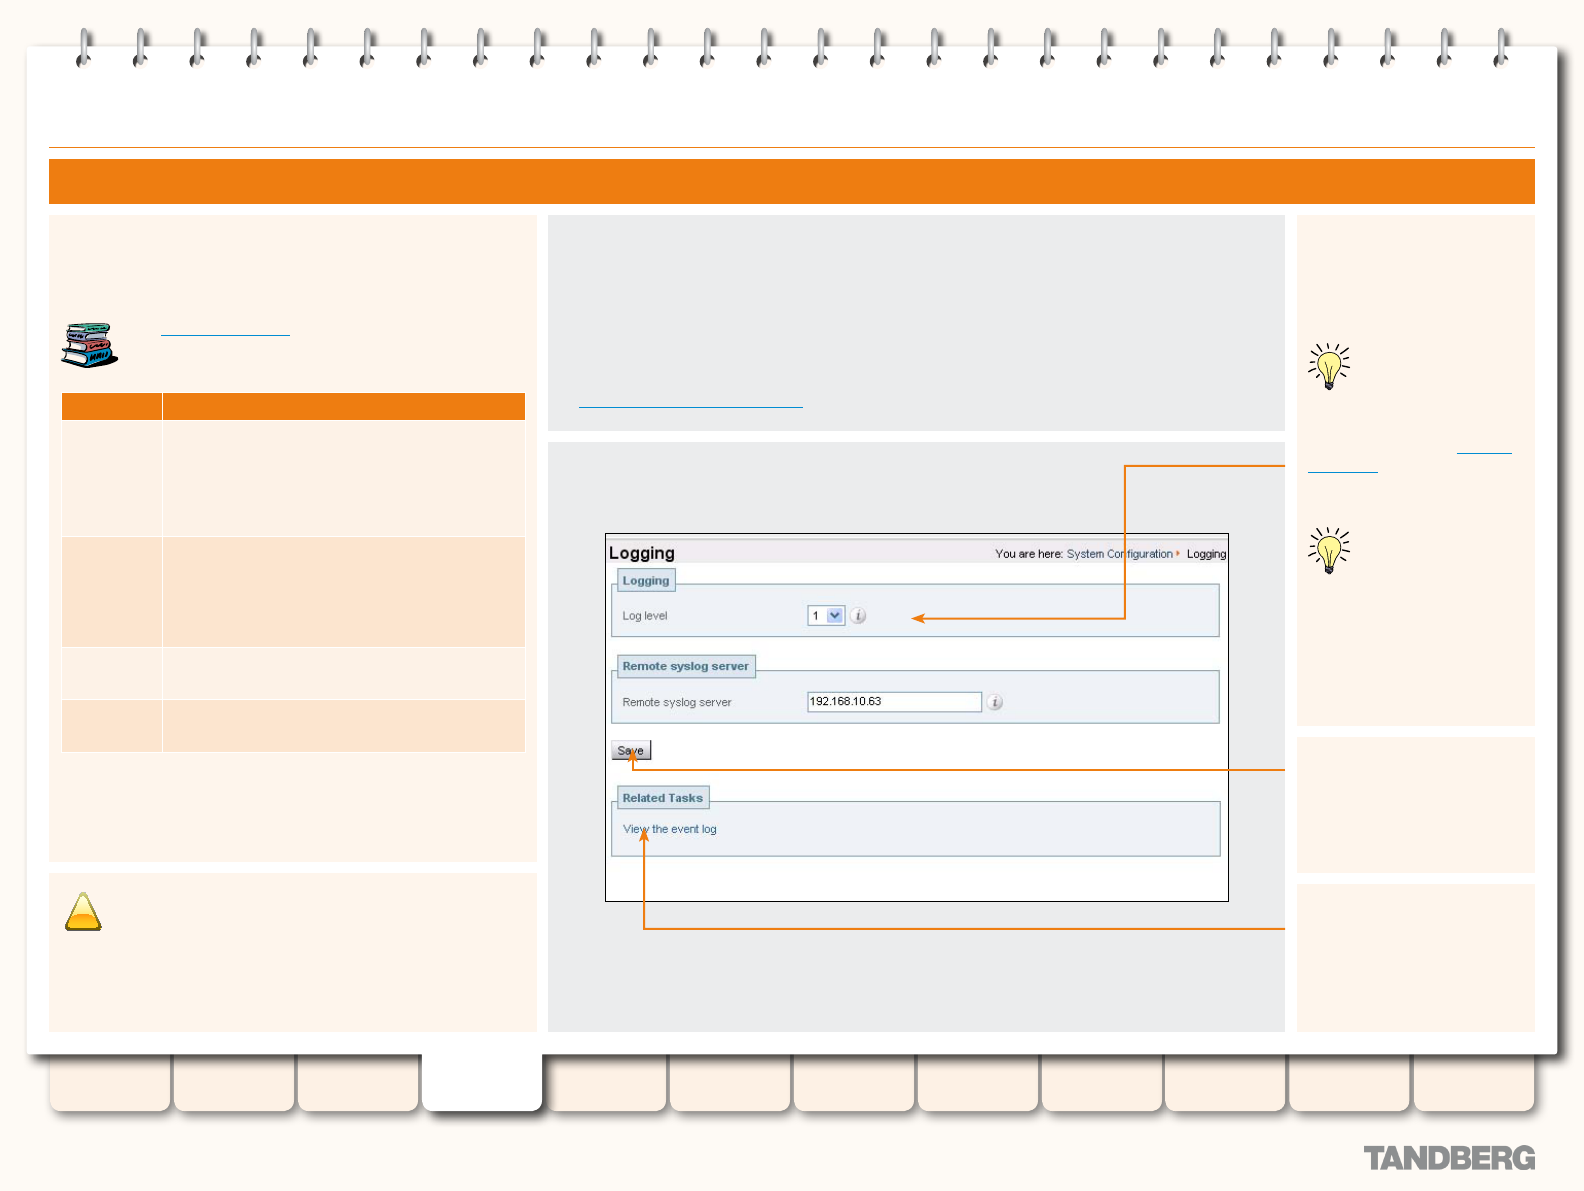Click the Logging breadcrumb entry
The height and width of the screenshot is (1191, 1584).
(x=1206, y=554)
